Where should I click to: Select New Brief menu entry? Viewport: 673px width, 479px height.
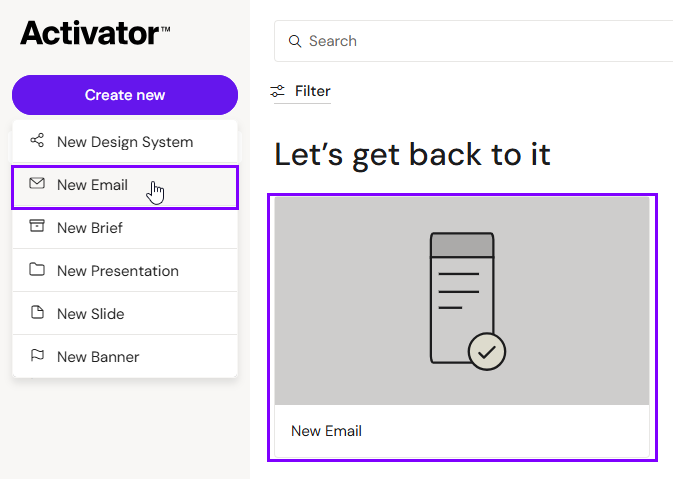pos(125,228)
